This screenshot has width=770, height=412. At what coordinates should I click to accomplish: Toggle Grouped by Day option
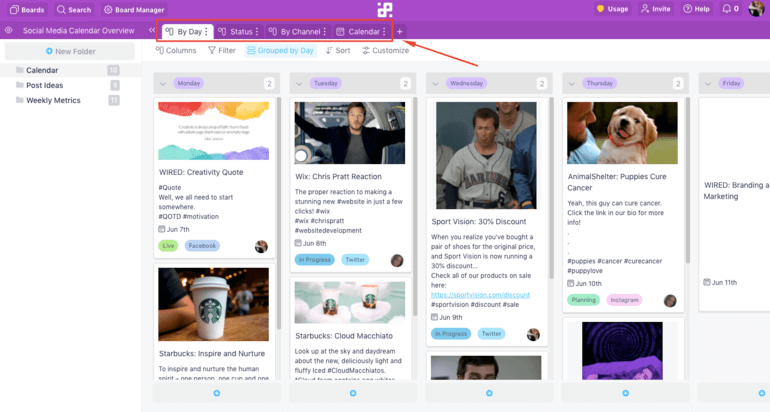click(x=280, y=50)
